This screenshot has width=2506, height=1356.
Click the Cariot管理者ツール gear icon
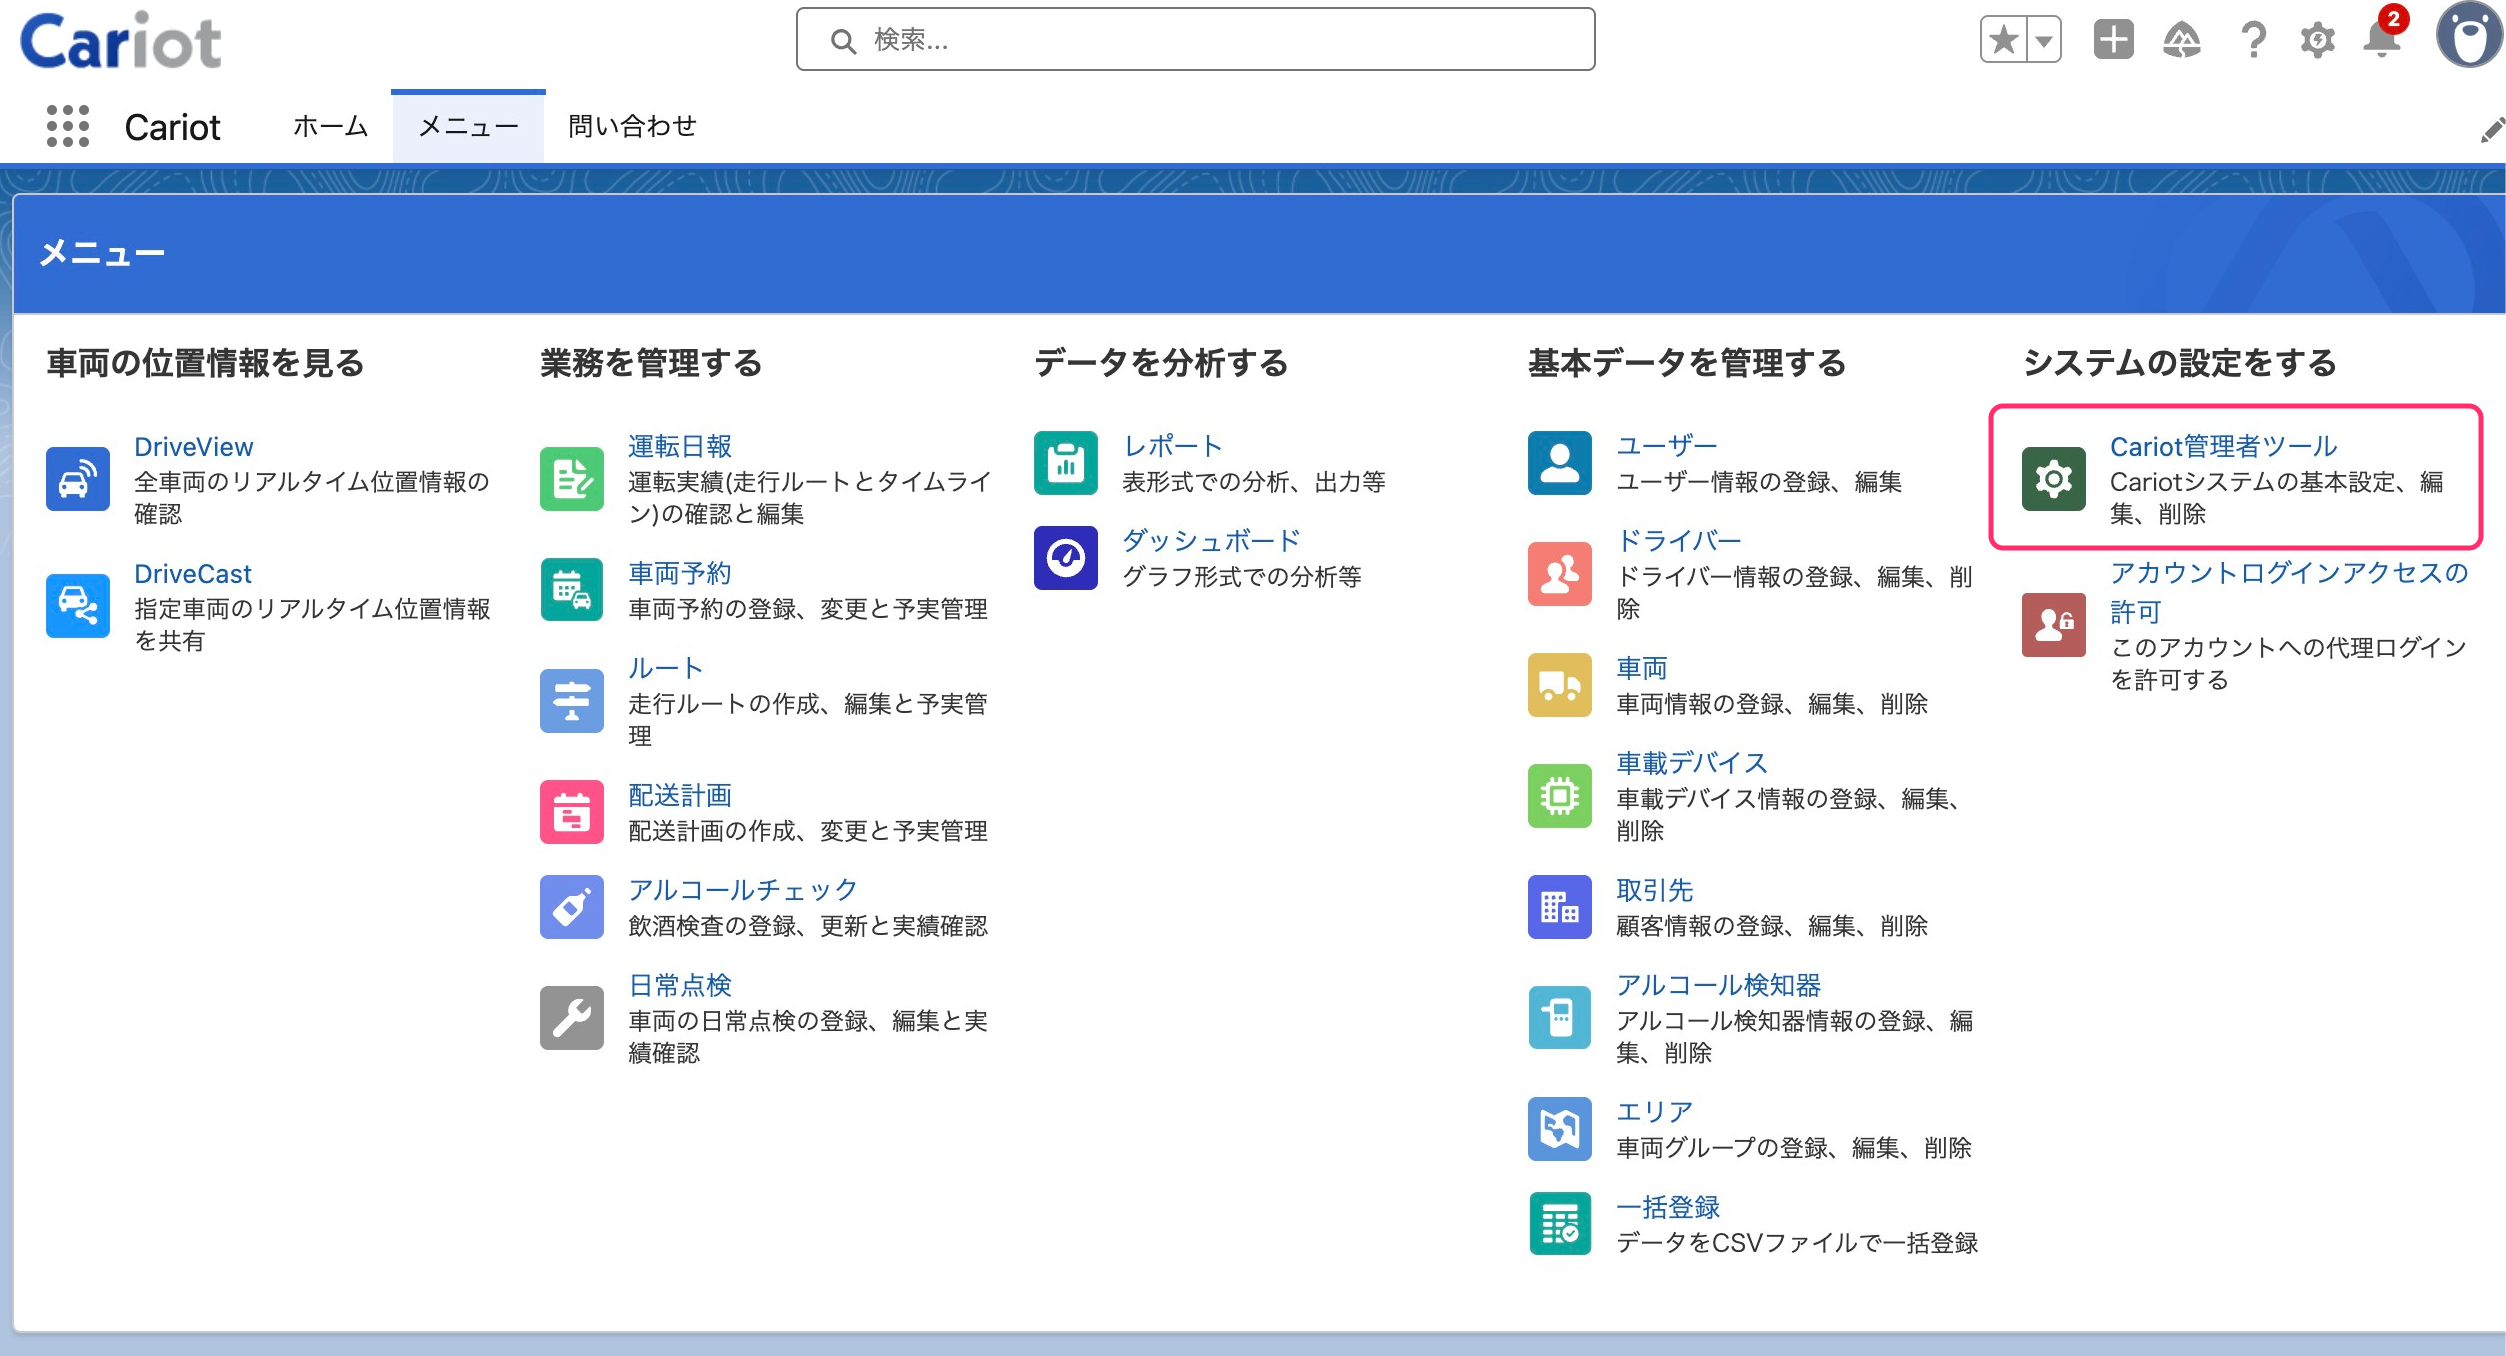[x=2054, y=479]
